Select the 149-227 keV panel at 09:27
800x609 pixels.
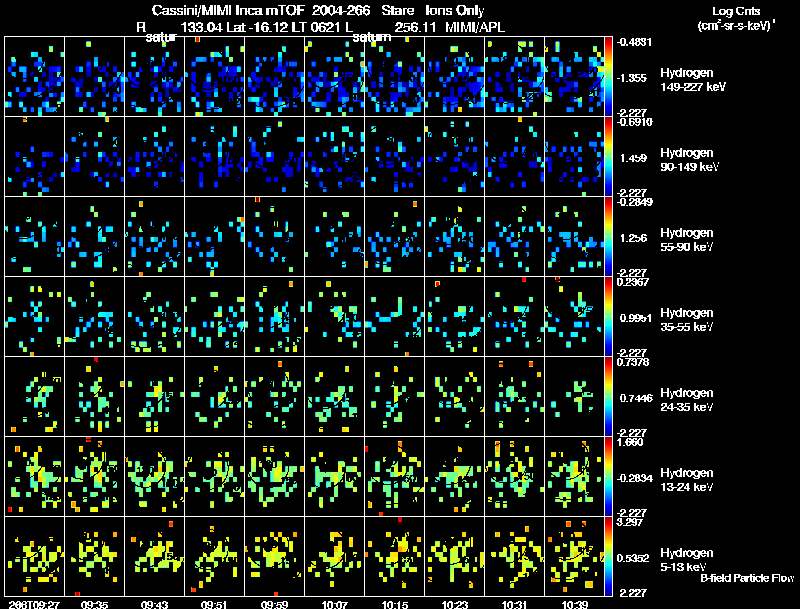35,77
